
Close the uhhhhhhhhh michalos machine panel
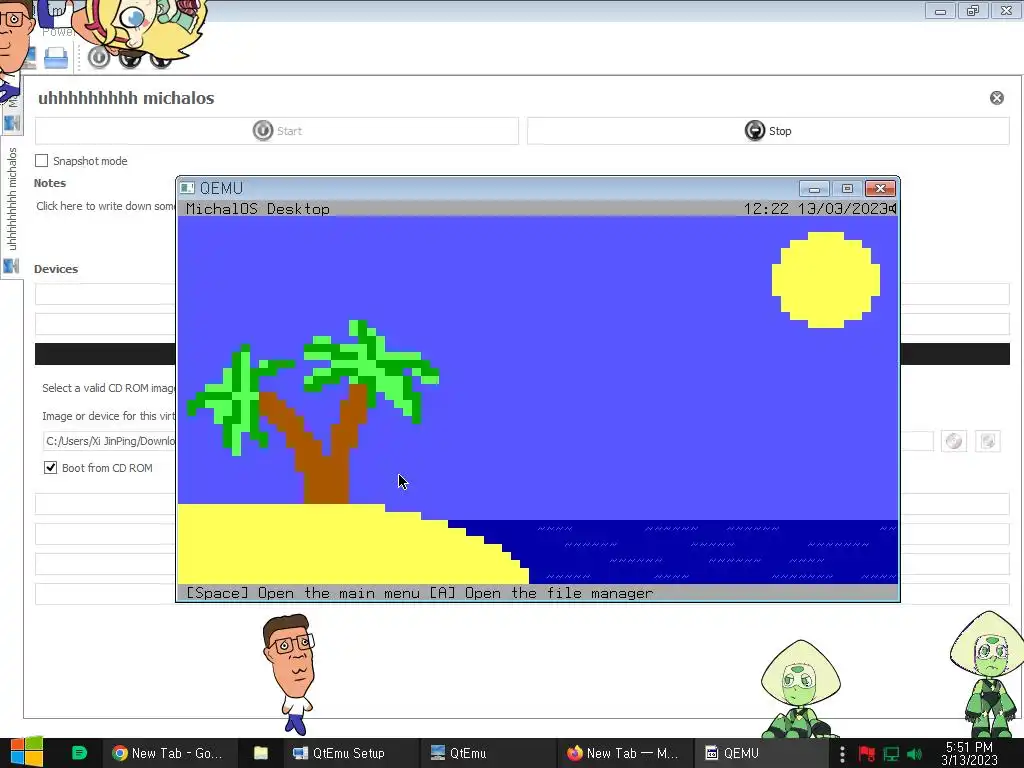[997, 98]
